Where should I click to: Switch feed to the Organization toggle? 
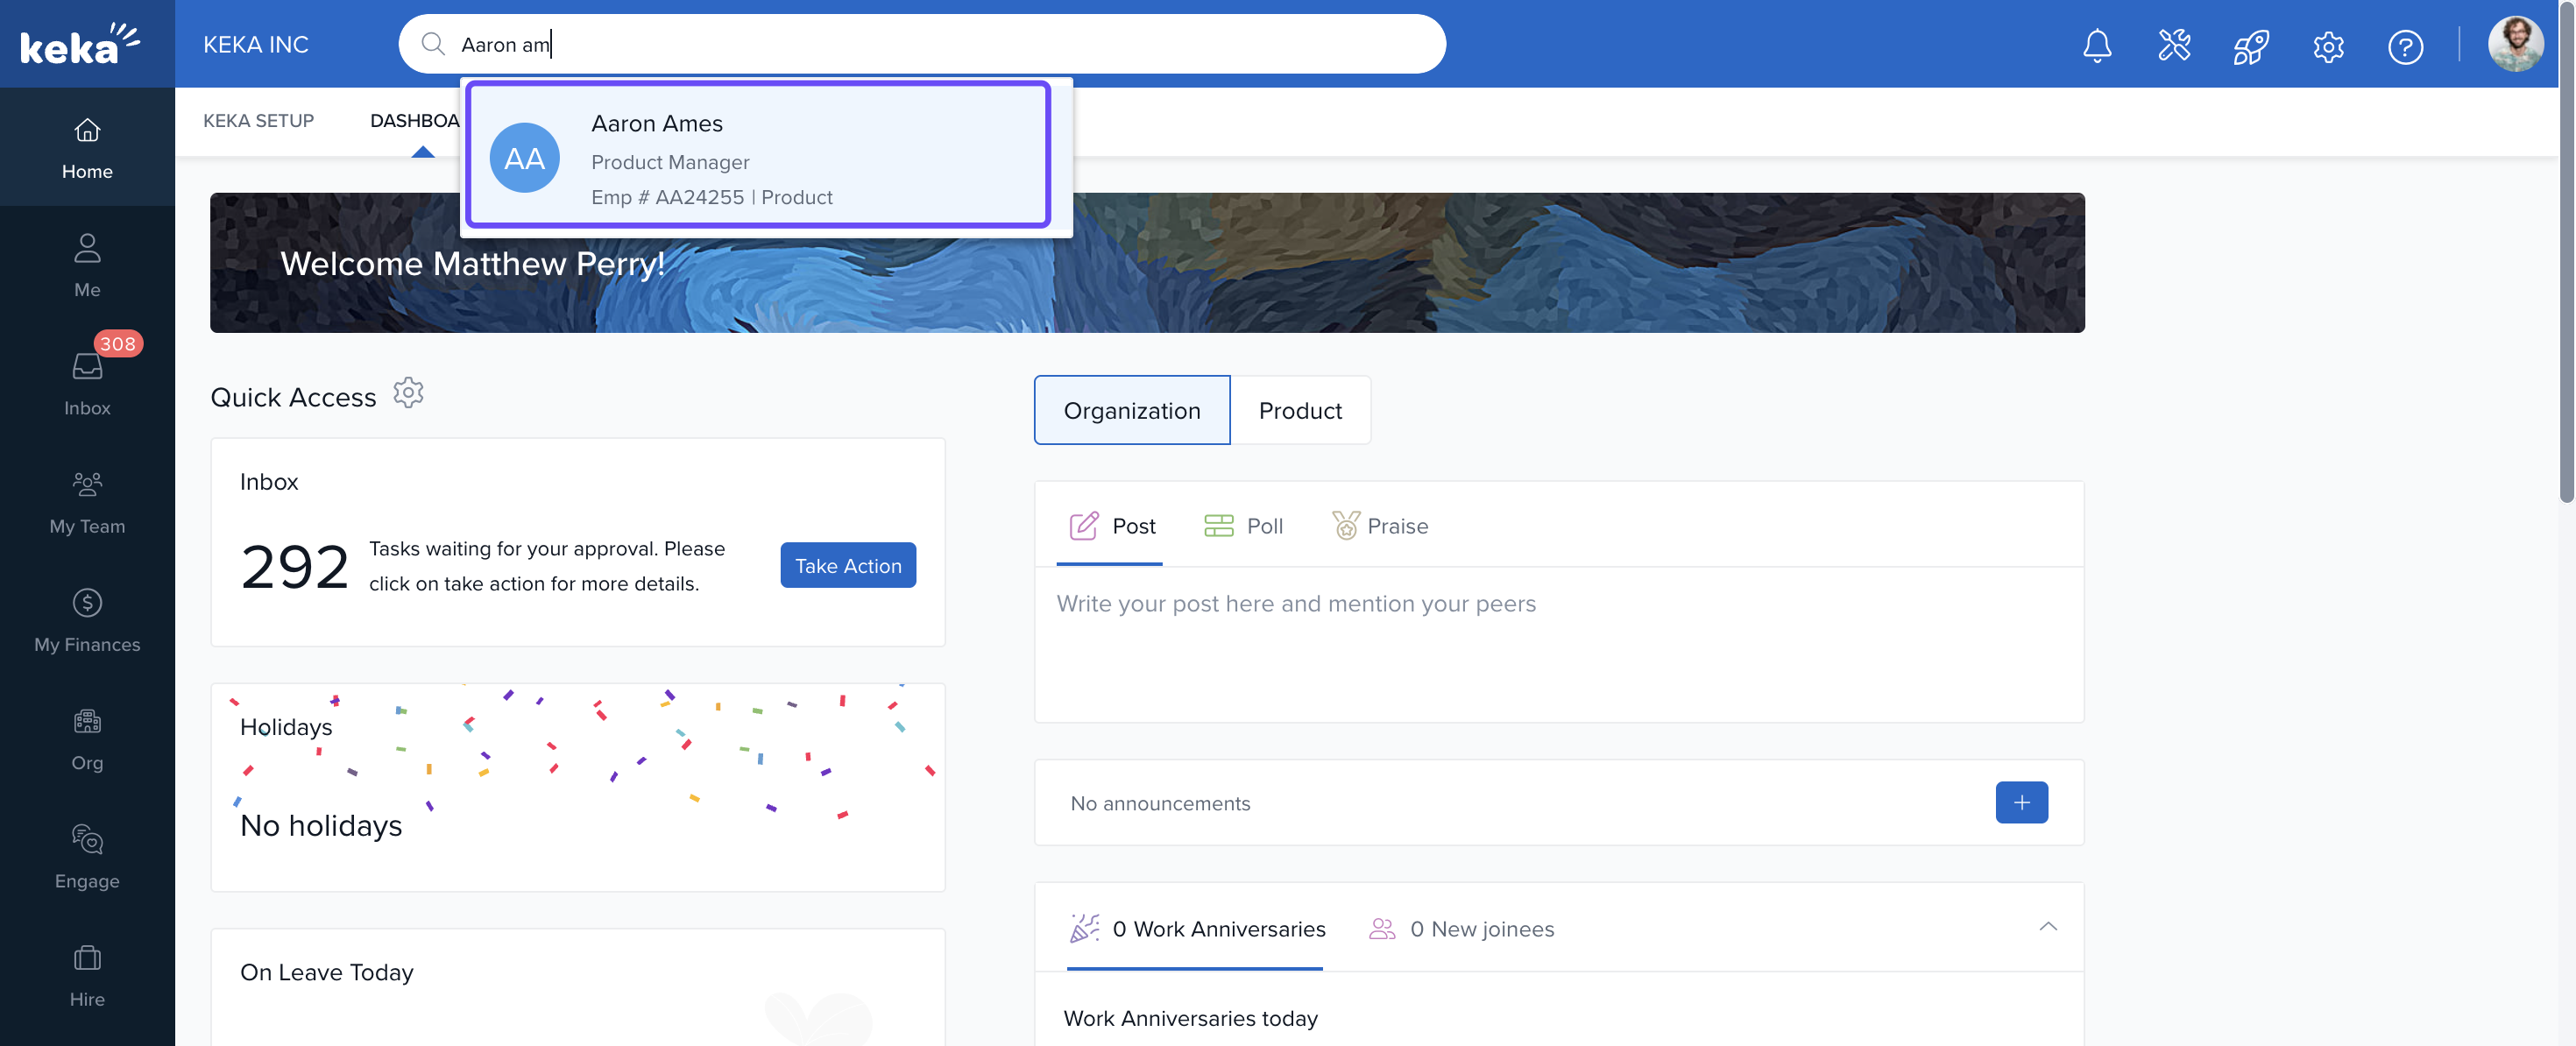coord(1131,410)
